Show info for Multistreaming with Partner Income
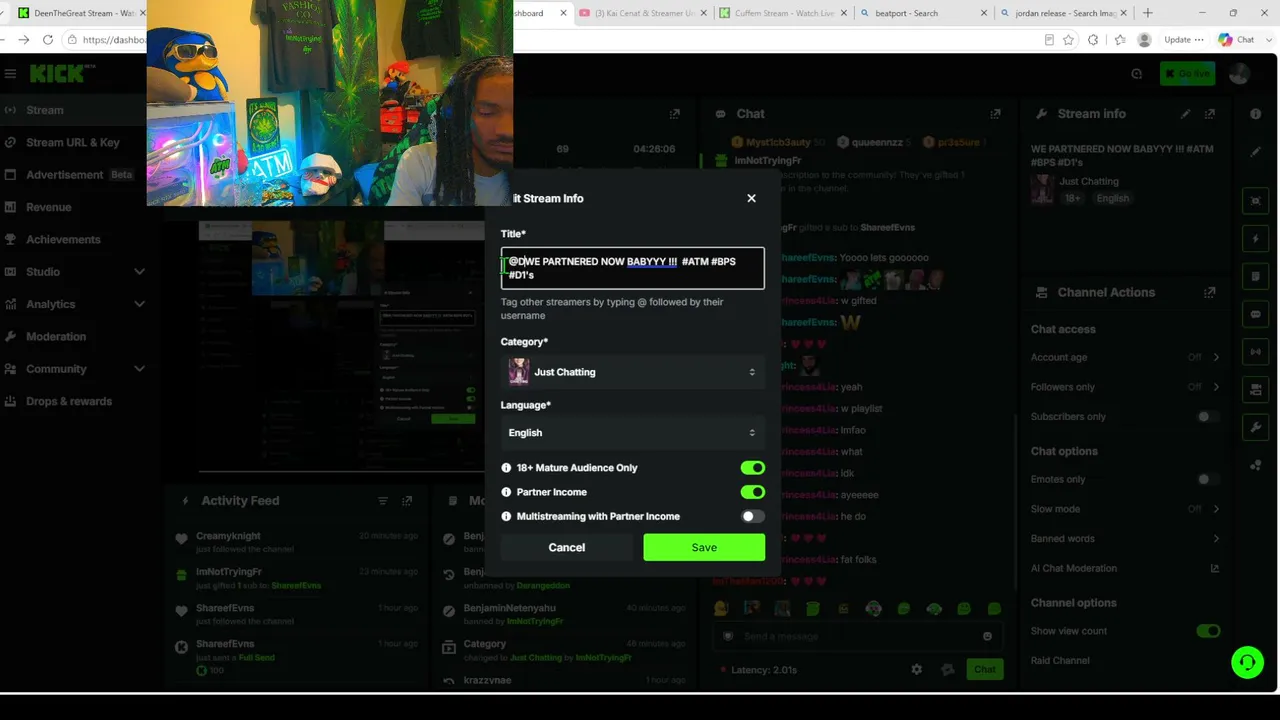This screenshot has height=720, width=1280. (x=506, y=516)
